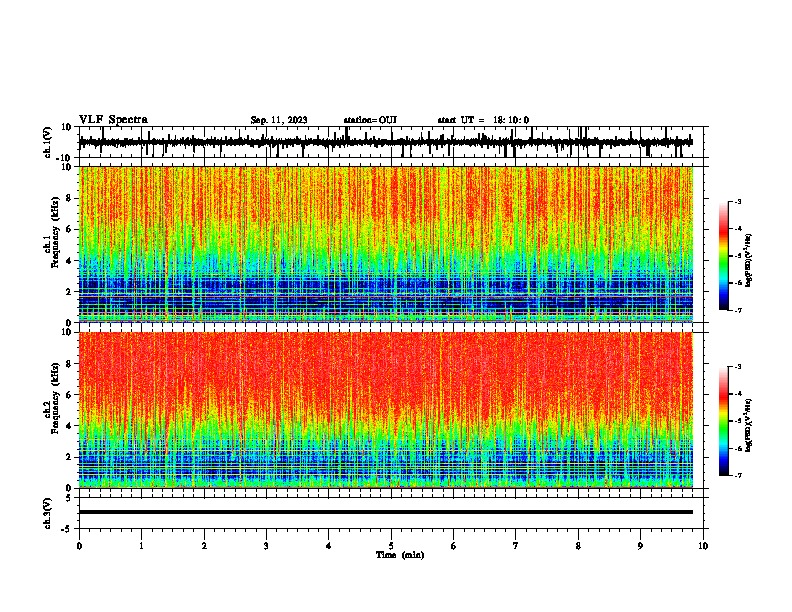Click the 'start UT = 18:10:0' label
Screen dimensions: 792x612
click(483, 120)
